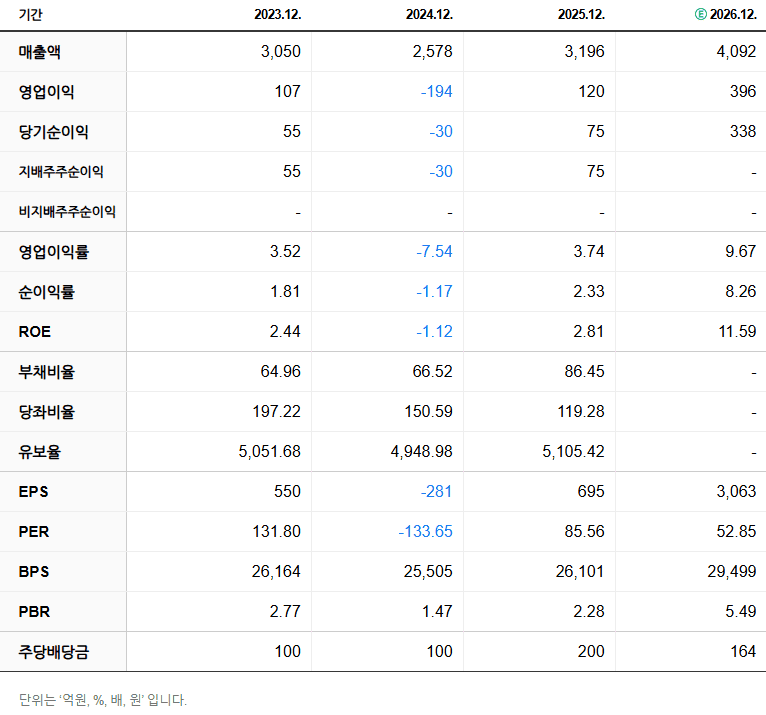Select the 2023.12. column header
The height and width of the screenshot is (715, 766).
pos(277,14)
